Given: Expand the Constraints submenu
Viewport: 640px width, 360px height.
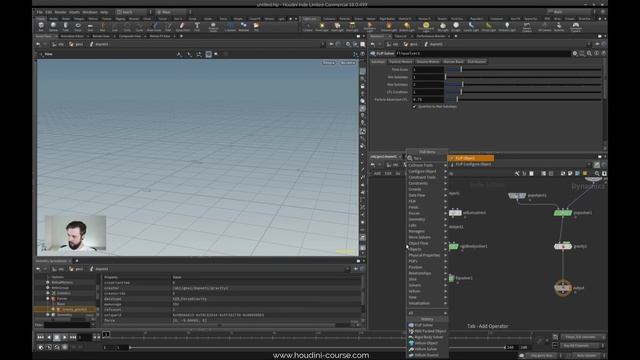Looking at the screenshot, I should (427, 183).
